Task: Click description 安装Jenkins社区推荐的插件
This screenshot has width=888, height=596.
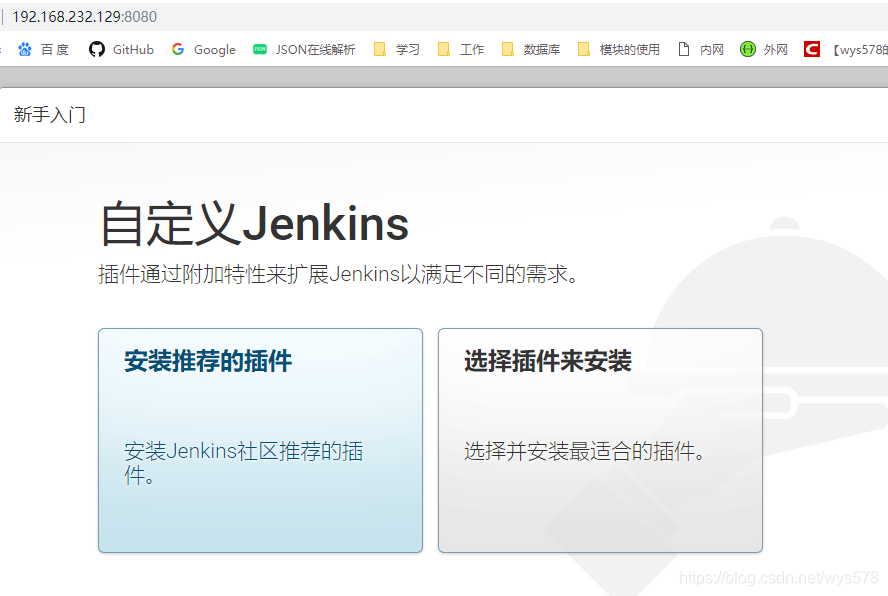Action: point(244,463)
